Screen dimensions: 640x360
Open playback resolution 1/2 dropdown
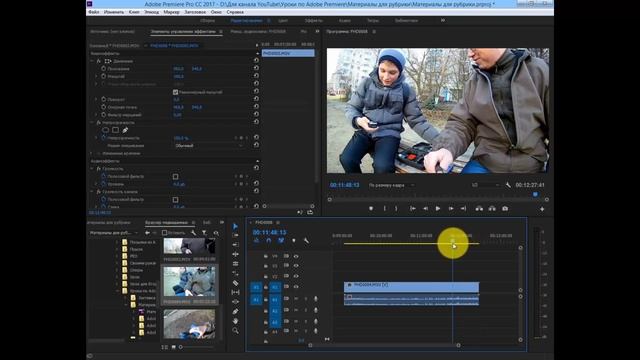pos(485,185)
